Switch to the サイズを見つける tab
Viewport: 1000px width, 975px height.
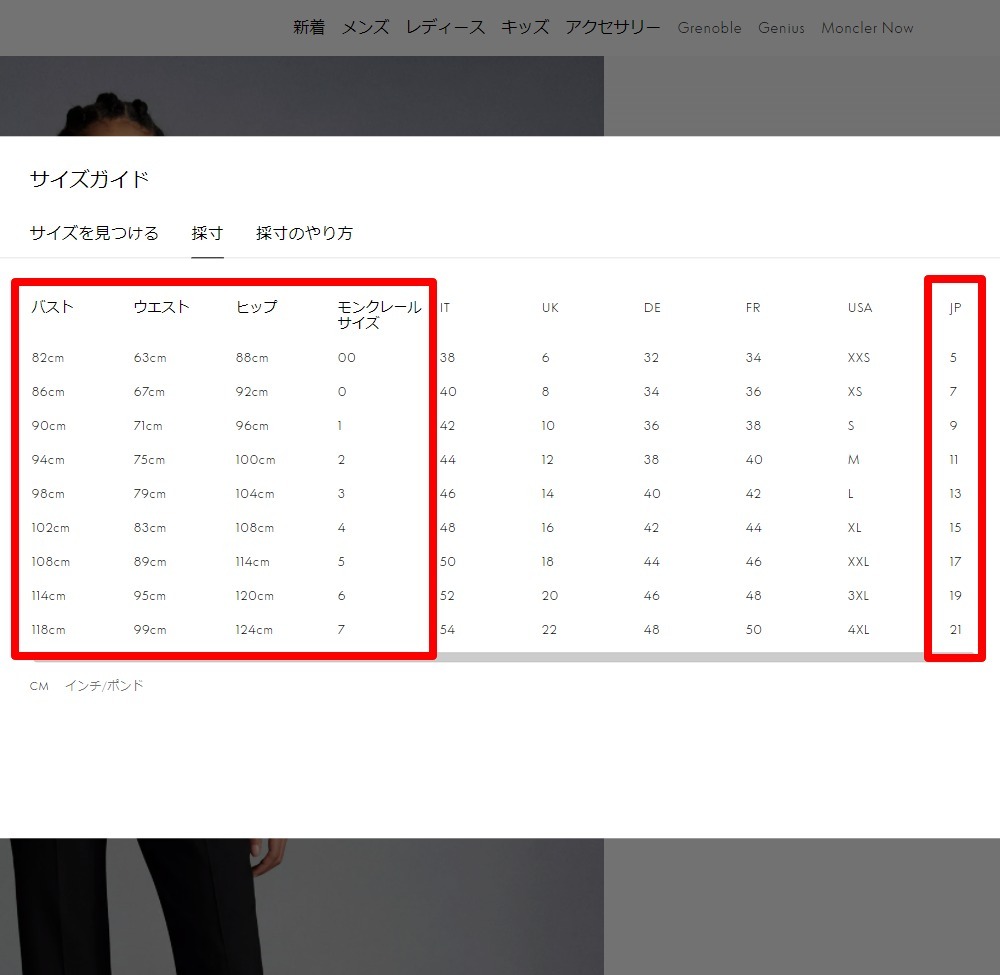click(x=94, y=233)
